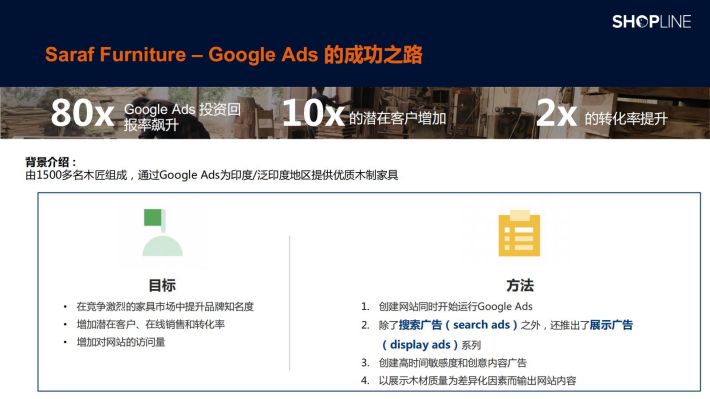Viewport: 710px width, 399px height.
Task: Click the 方法 heading
Action: tap(520, 285)
